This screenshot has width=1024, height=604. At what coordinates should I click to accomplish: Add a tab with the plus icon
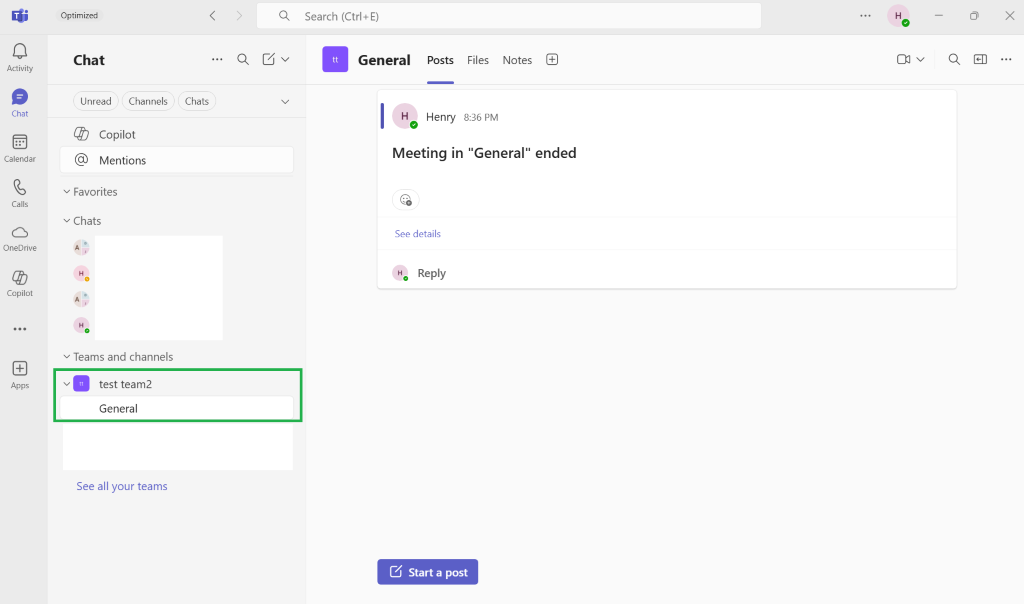552,59
